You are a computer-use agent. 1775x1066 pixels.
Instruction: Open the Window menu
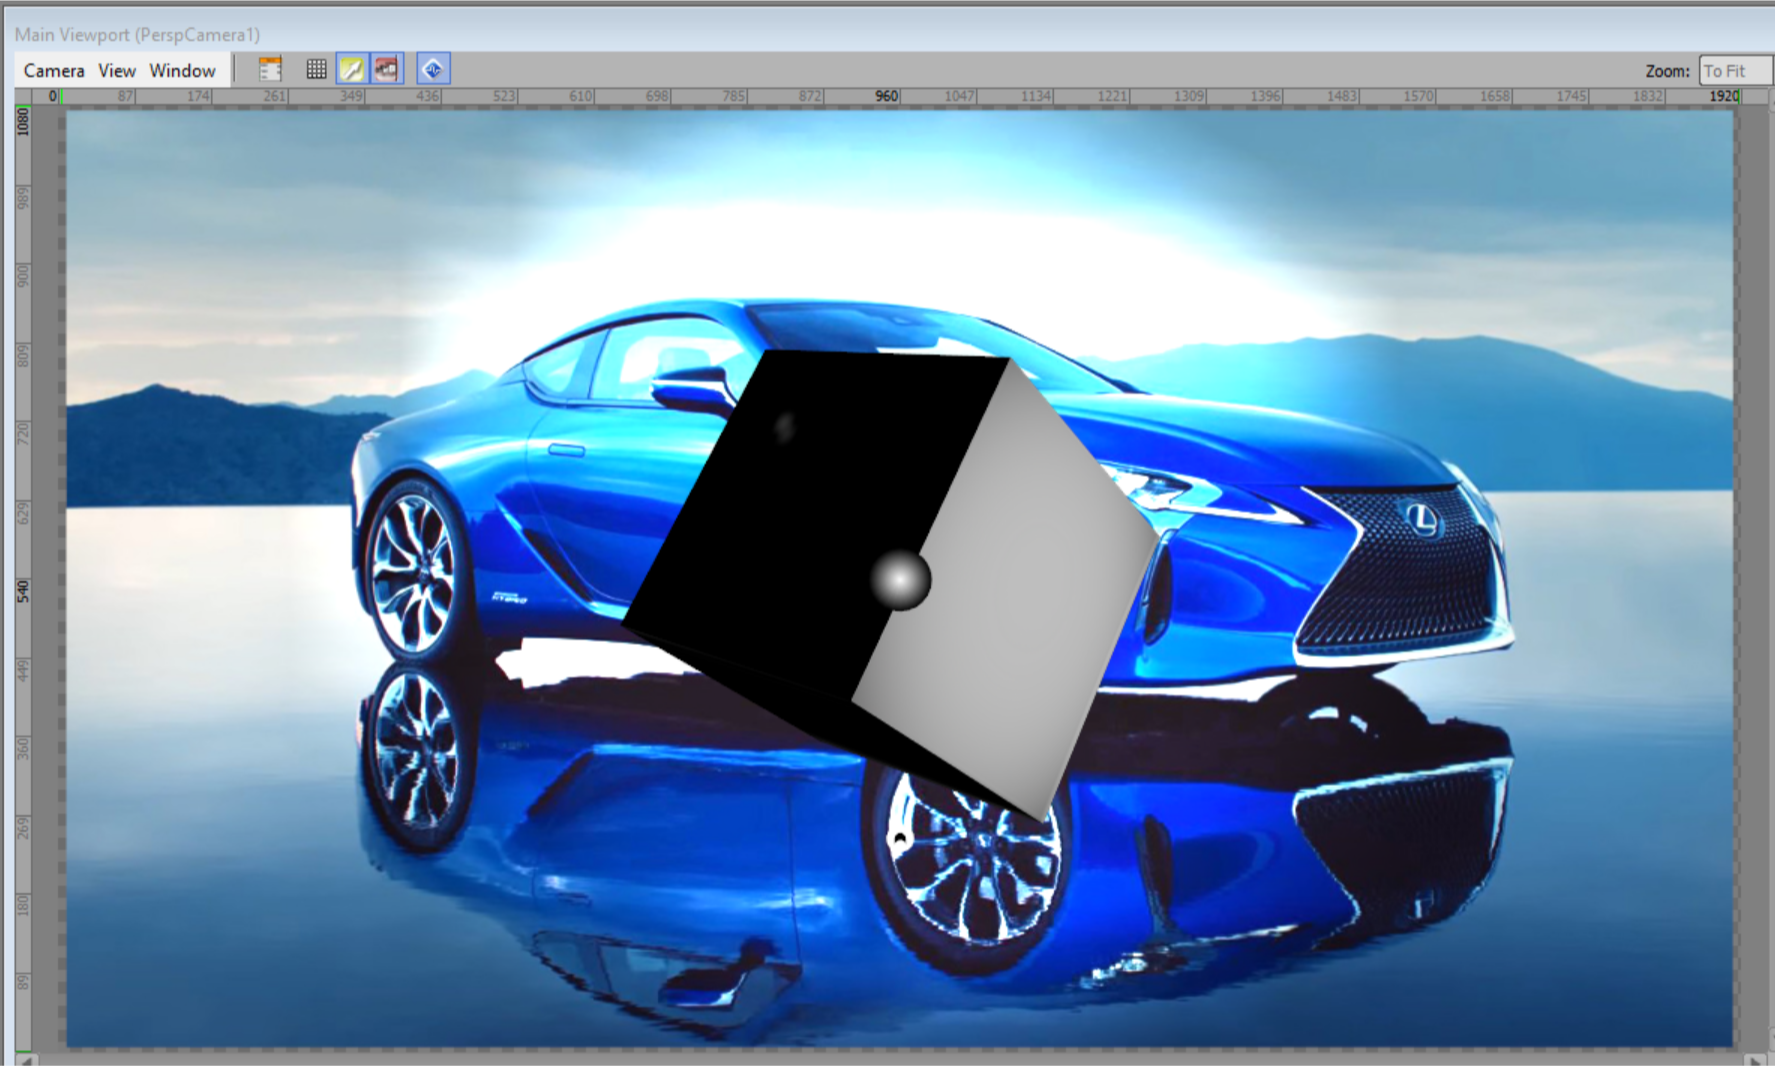pos(182,70)
